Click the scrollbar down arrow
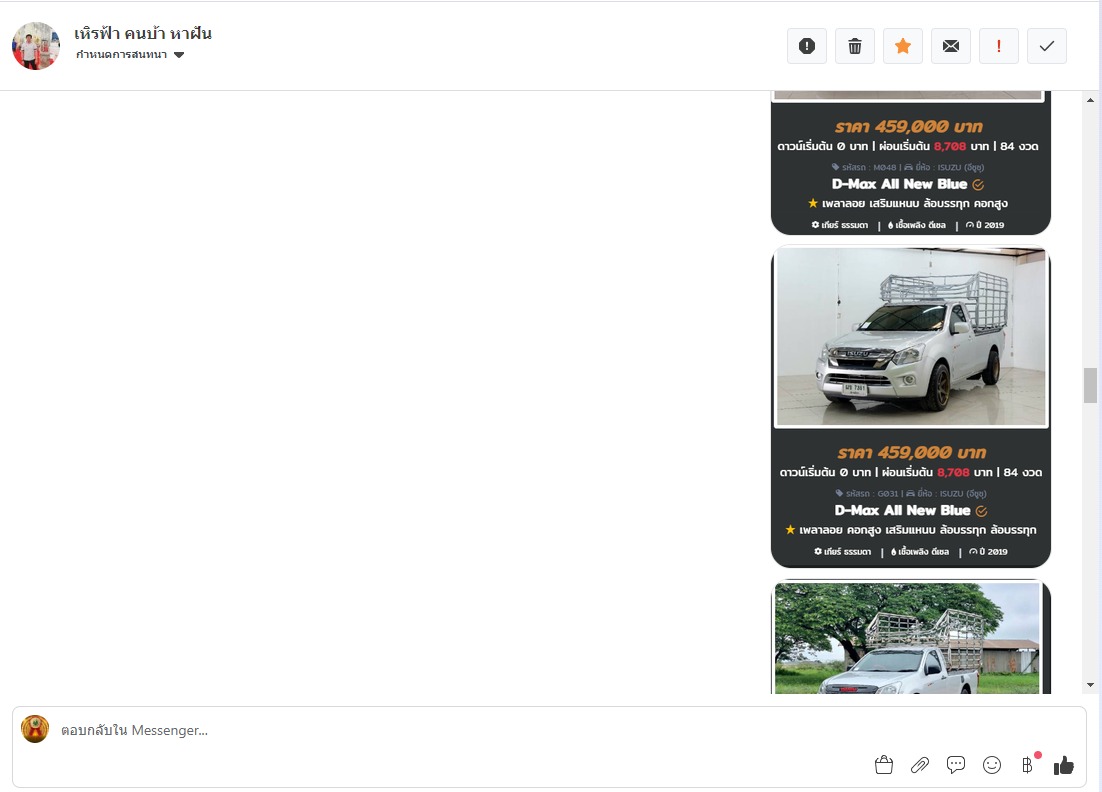Screen dimensions: 1102x792 (1090, 684)
